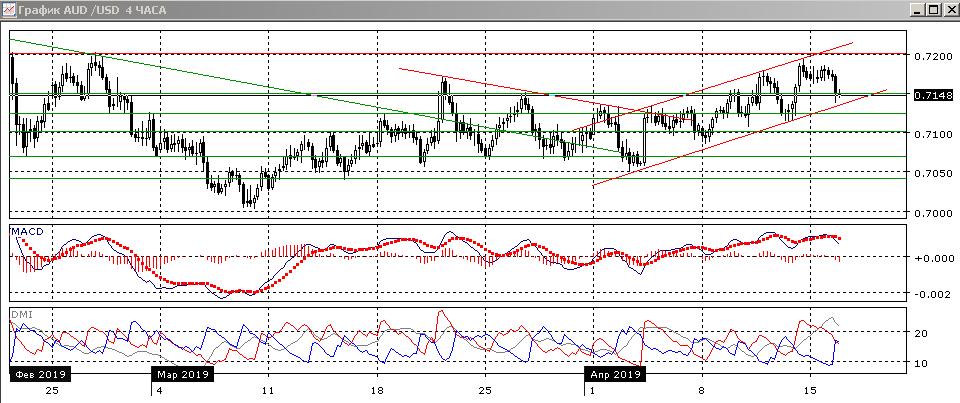Jump to the Мар 2019 month marker
This screenshot has height=403, width=960.
coord(181,374)
